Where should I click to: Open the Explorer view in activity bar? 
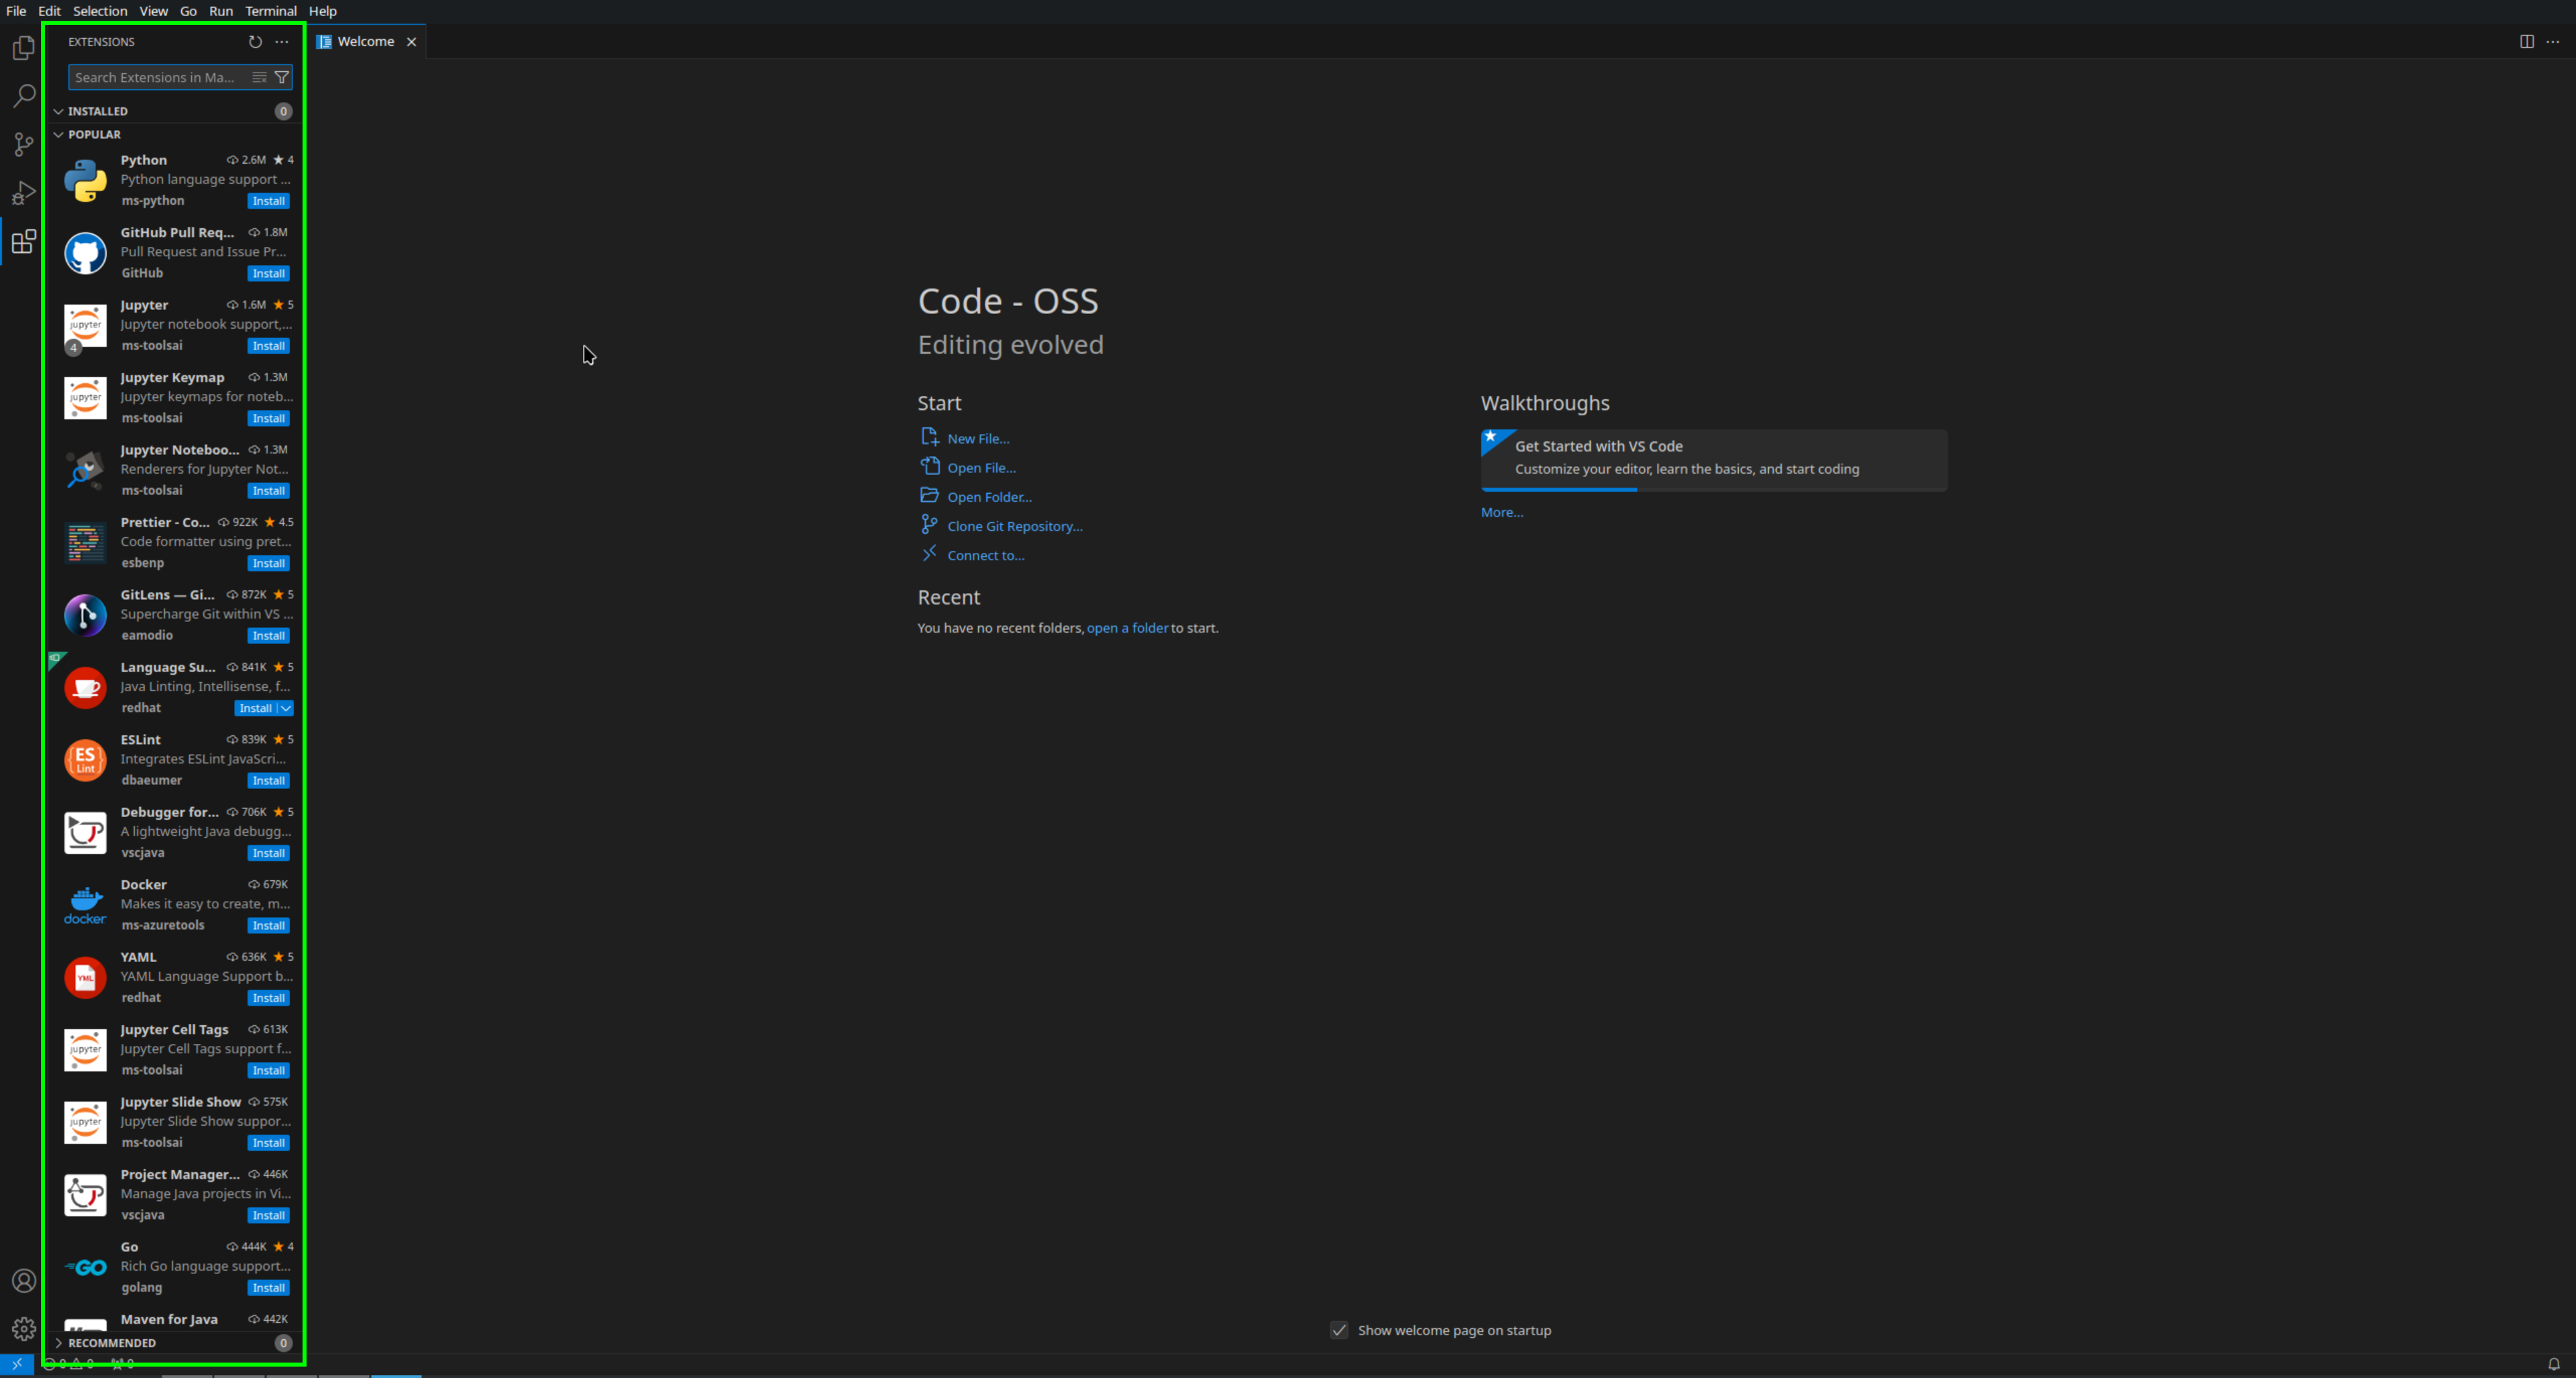(24, 48)
